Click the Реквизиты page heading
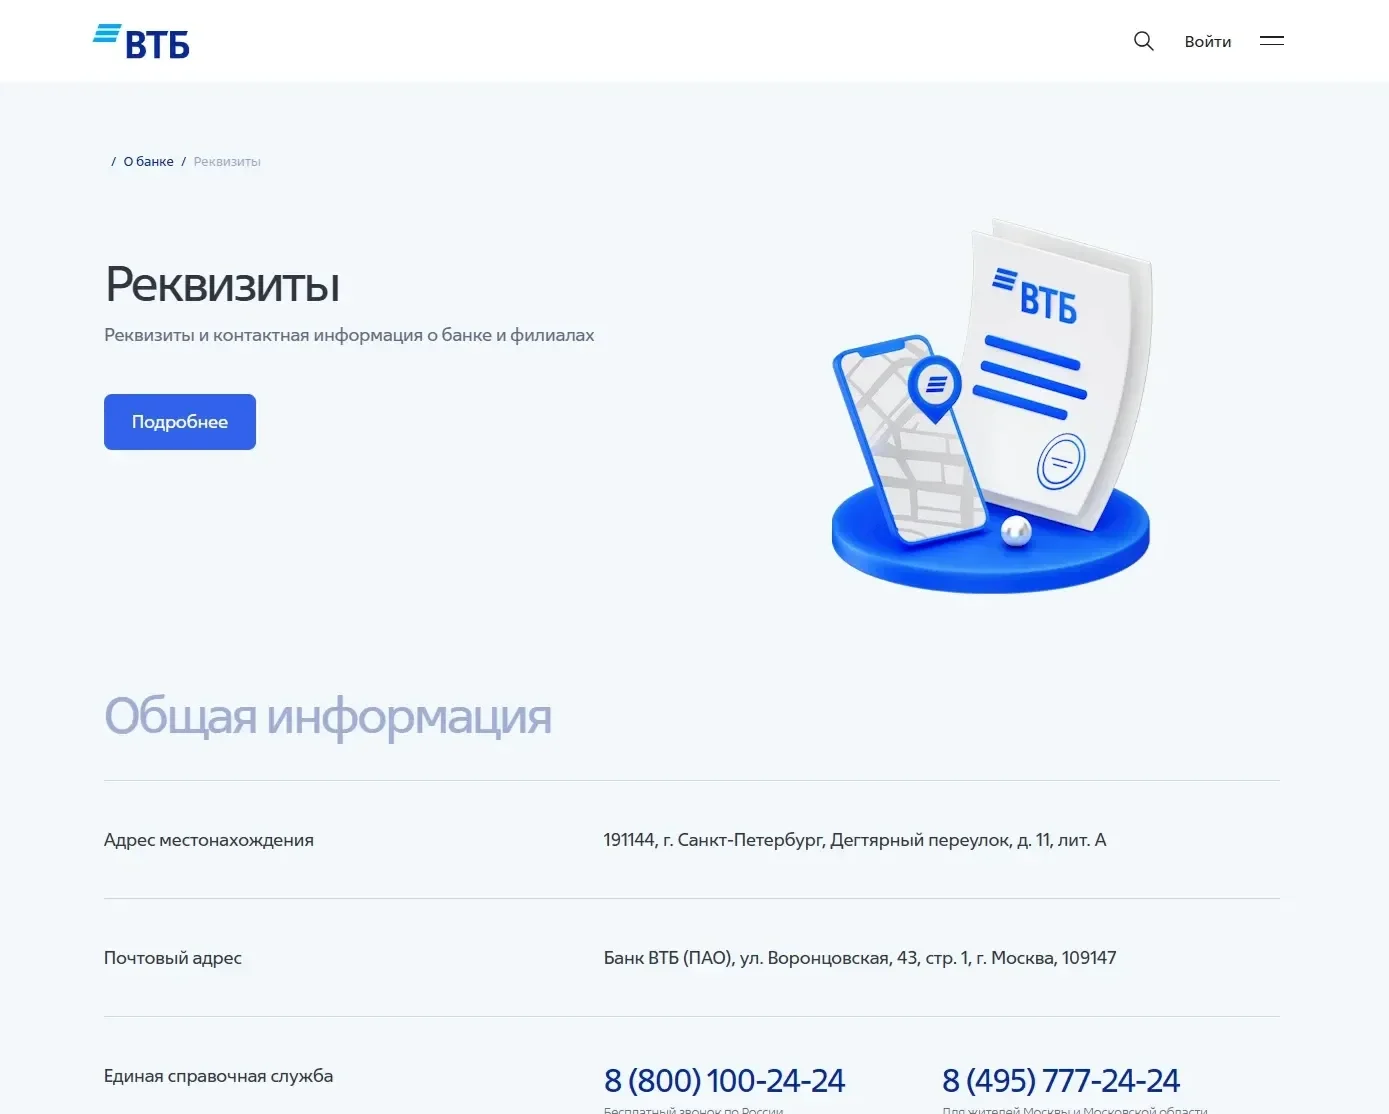 click(222, 284)
